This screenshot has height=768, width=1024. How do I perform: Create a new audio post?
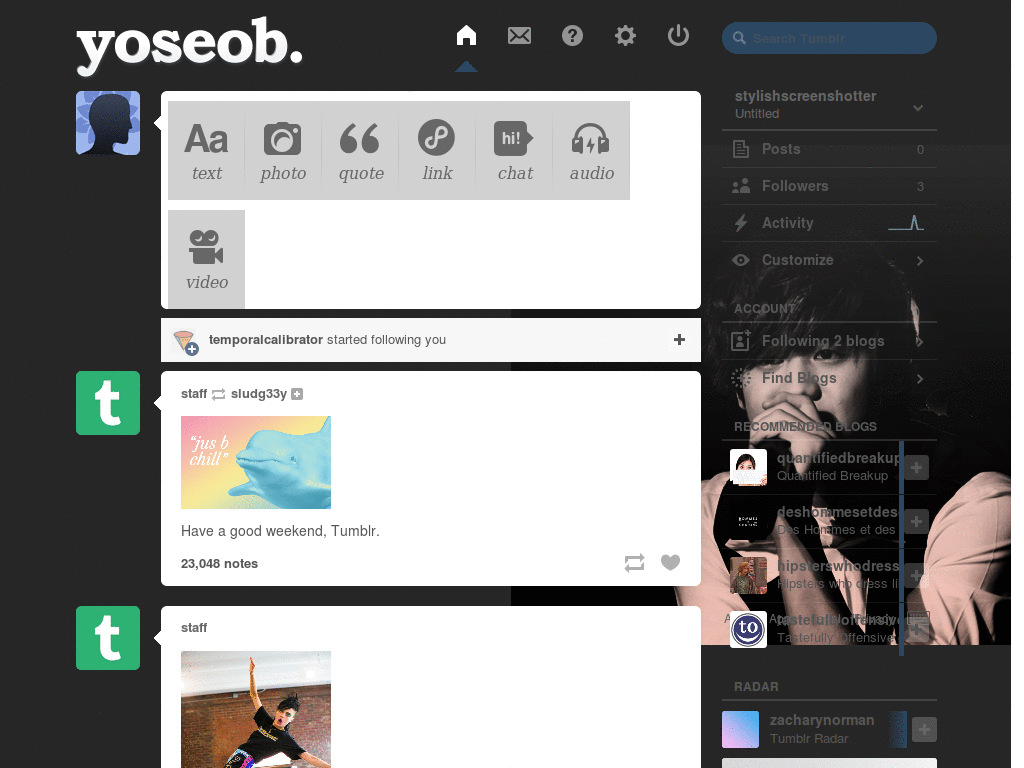coord(591,150)
